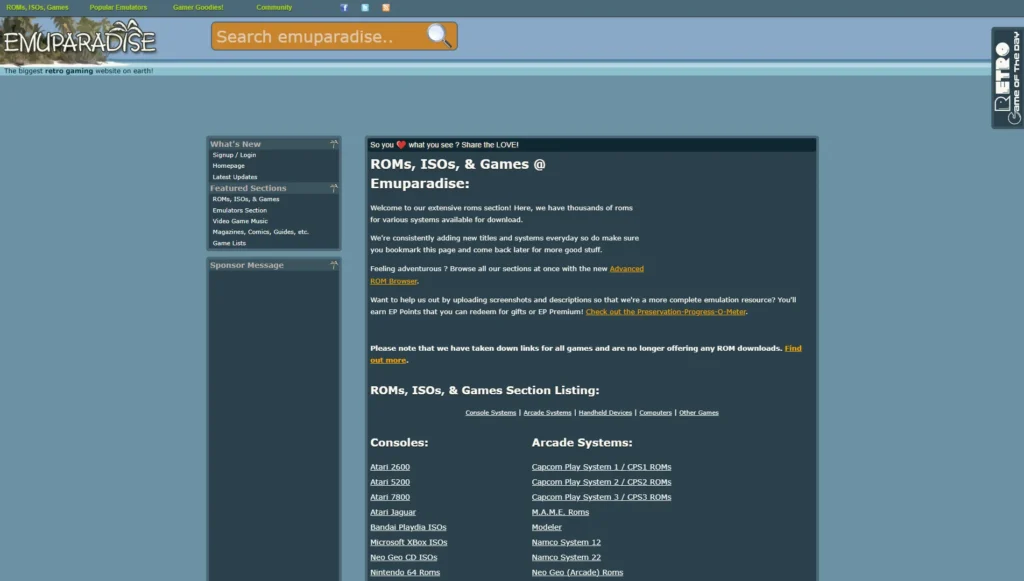The width and height of the screenshot is (1024, 581).
Task: Open the Namco System 22 link
Action: pos(566,557)
